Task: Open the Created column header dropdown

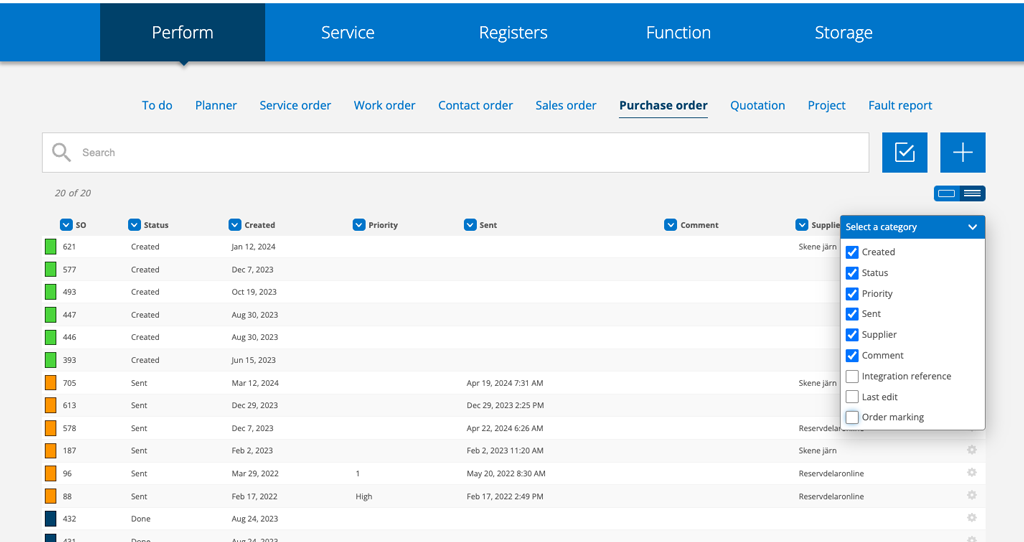Action: [x=235, y=225]
